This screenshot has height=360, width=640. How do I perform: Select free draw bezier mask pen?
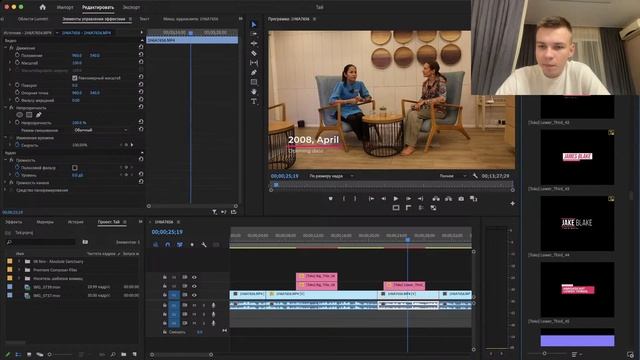(38, 115)
